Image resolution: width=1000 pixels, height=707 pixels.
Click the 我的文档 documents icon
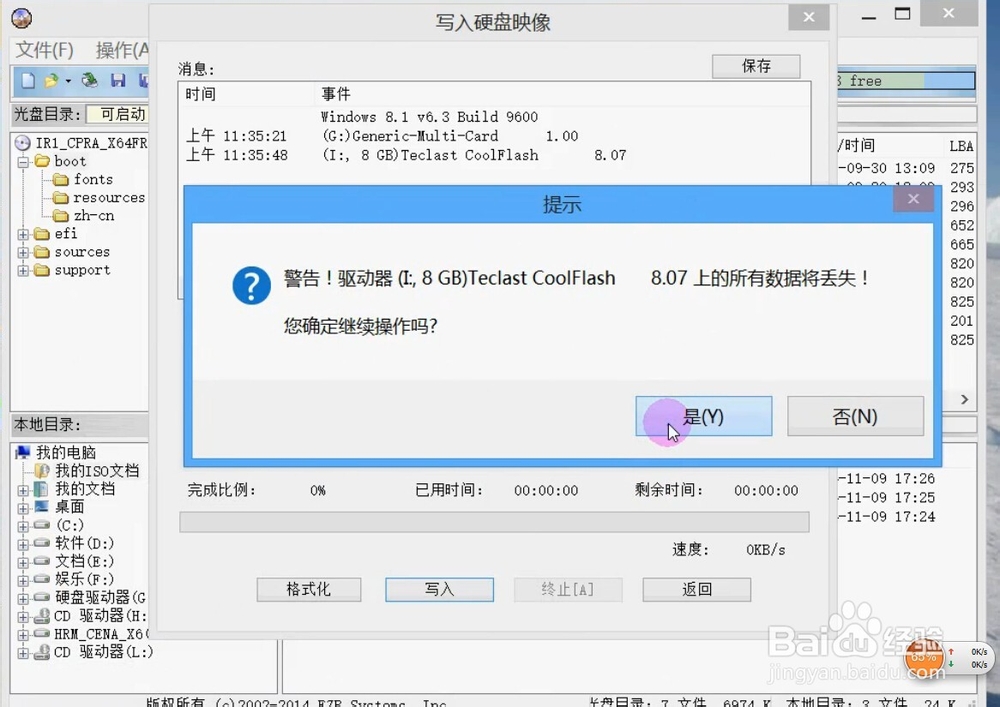point(41,489)
